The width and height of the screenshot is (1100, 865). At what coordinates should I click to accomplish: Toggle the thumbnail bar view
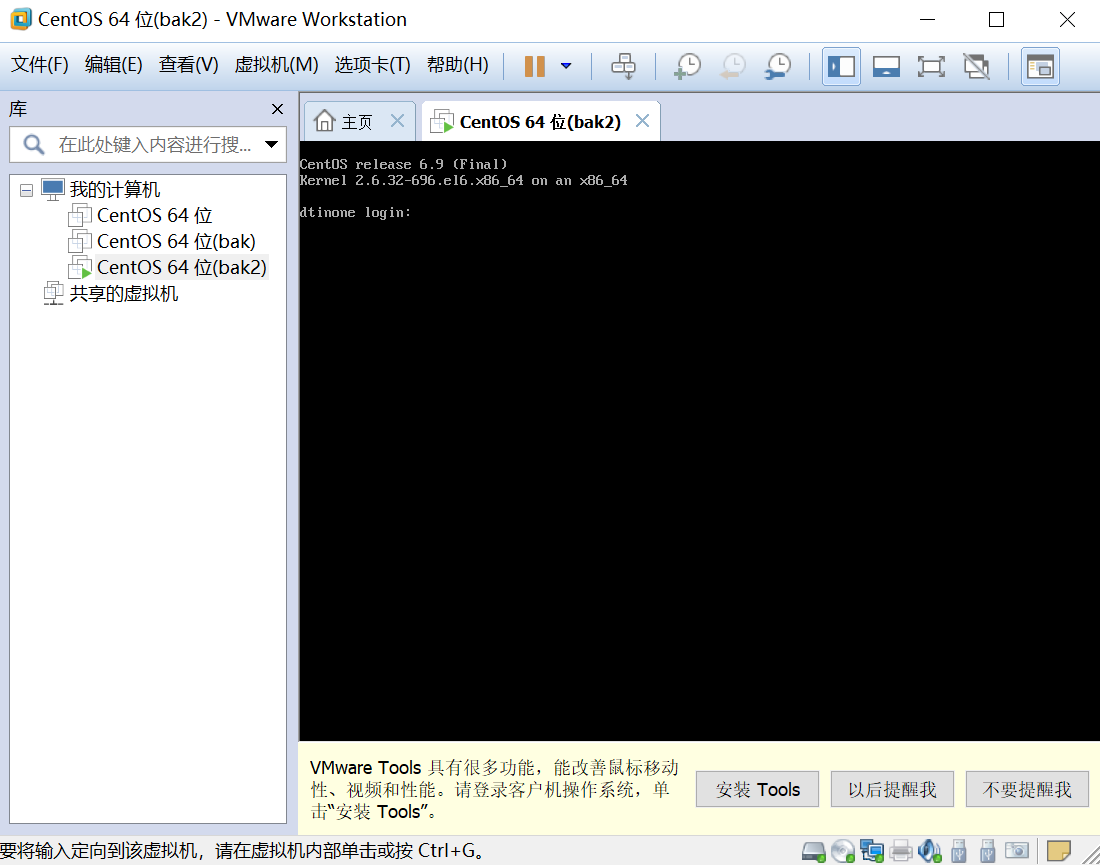point(886,67)
